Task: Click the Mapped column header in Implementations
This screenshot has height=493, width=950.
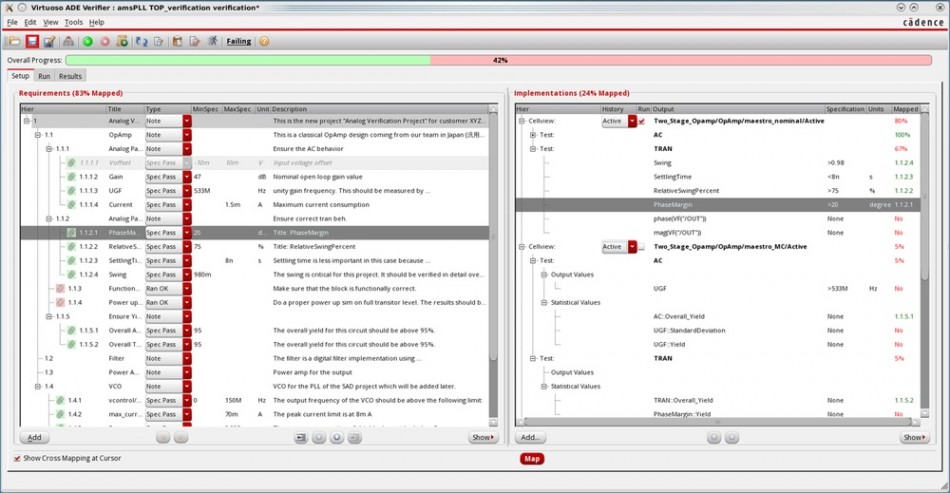Action: pyautogui.click(x=906, y=109)
